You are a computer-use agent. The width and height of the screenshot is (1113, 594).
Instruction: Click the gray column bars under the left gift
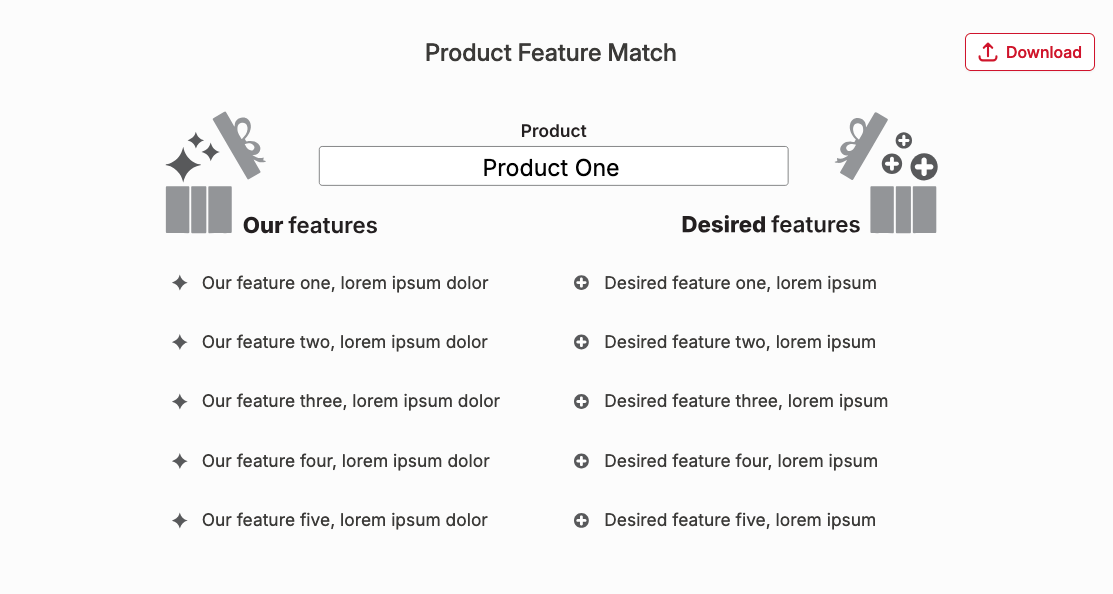point(198,210)
